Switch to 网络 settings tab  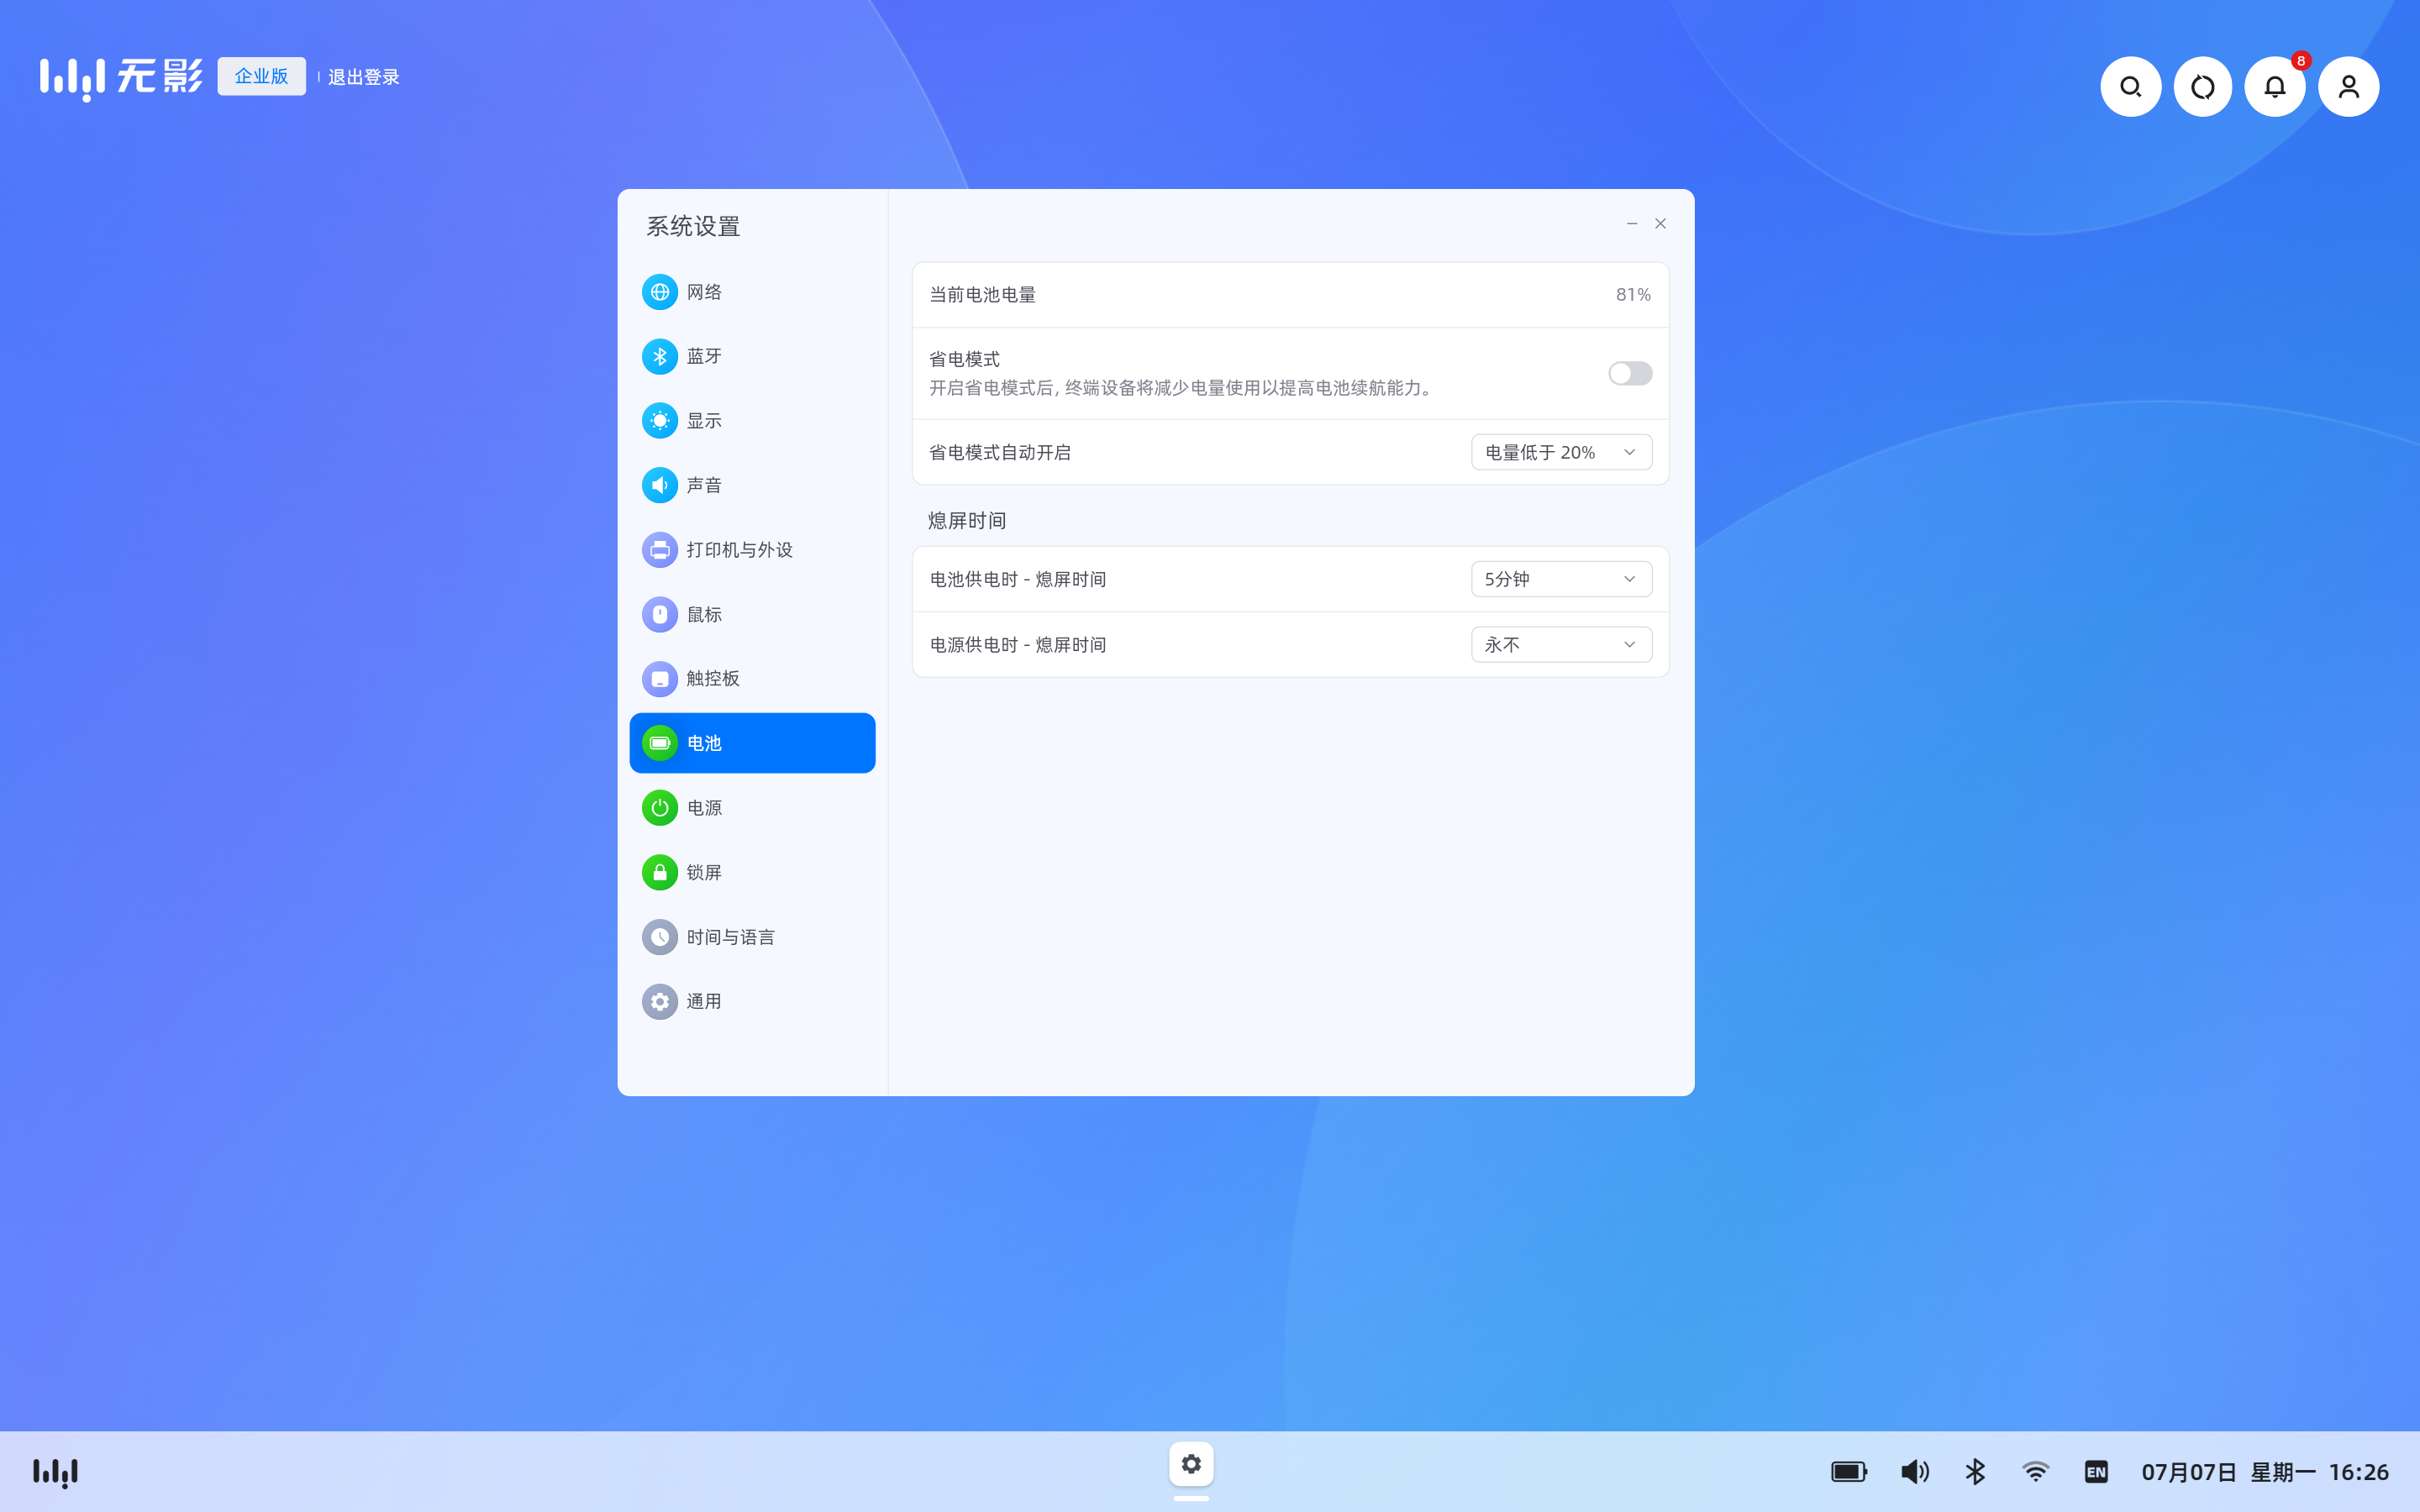pos(752,292)
